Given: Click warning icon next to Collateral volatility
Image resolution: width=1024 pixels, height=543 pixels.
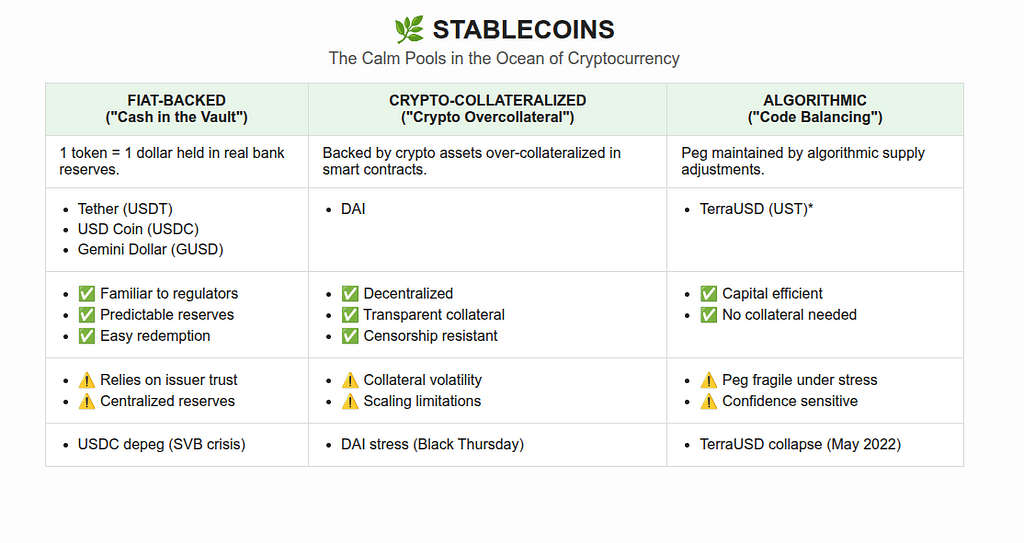Looking at the screenshot, I should click(350, 380).
